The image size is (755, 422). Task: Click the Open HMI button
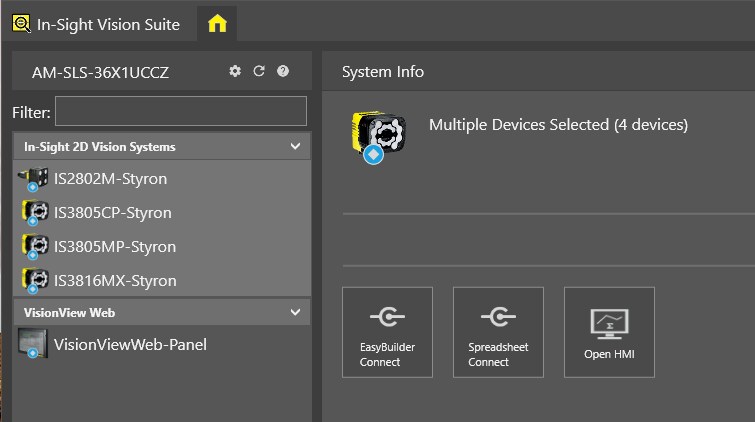(609, 332)
